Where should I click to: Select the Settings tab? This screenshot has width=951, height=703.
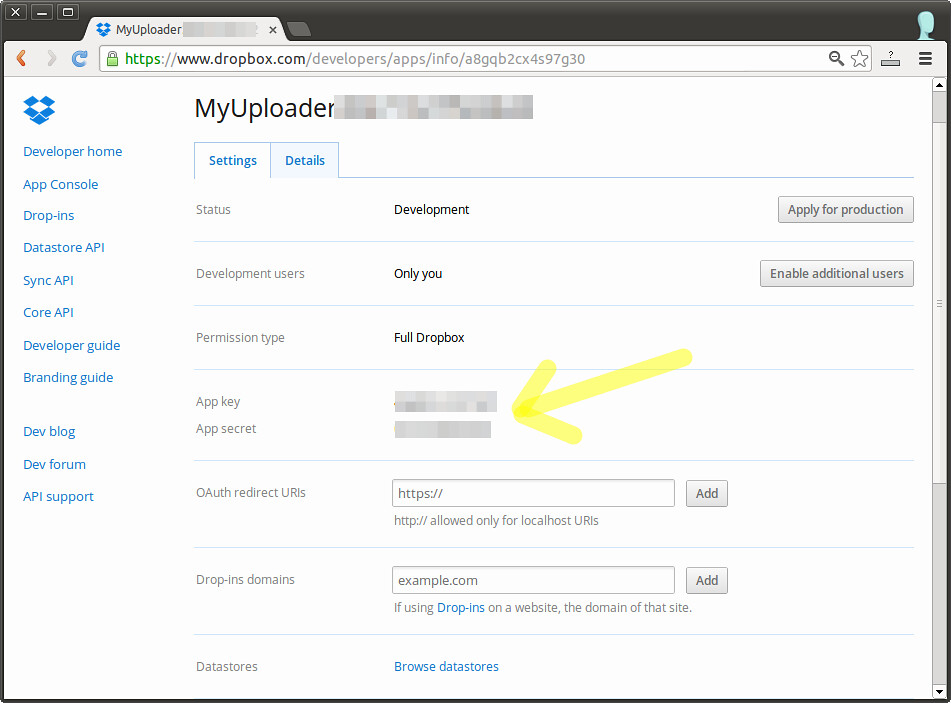click(x=232, y=160)
